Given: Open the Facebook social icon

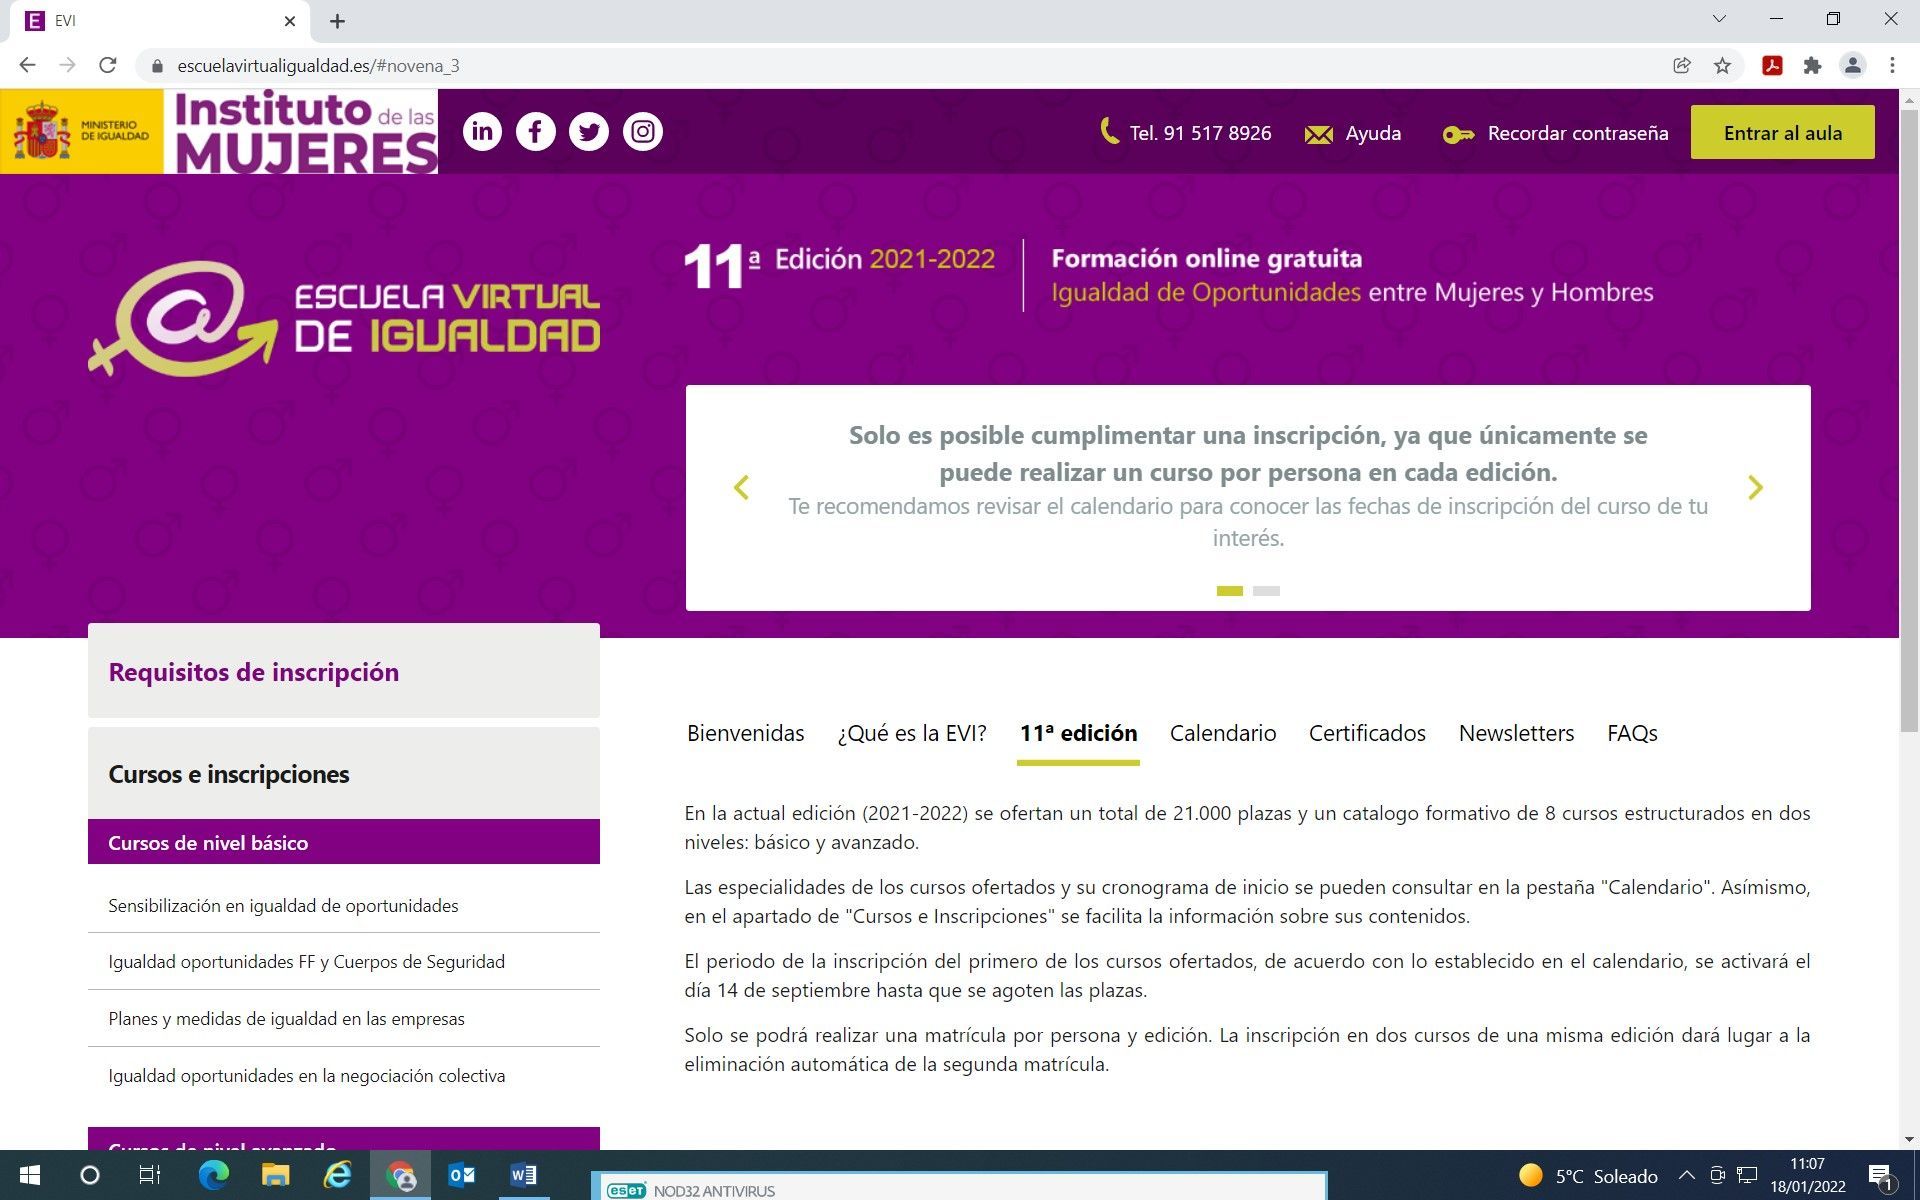Looking at the screenshot, I should pyautogui.click(x=536, y=132).
